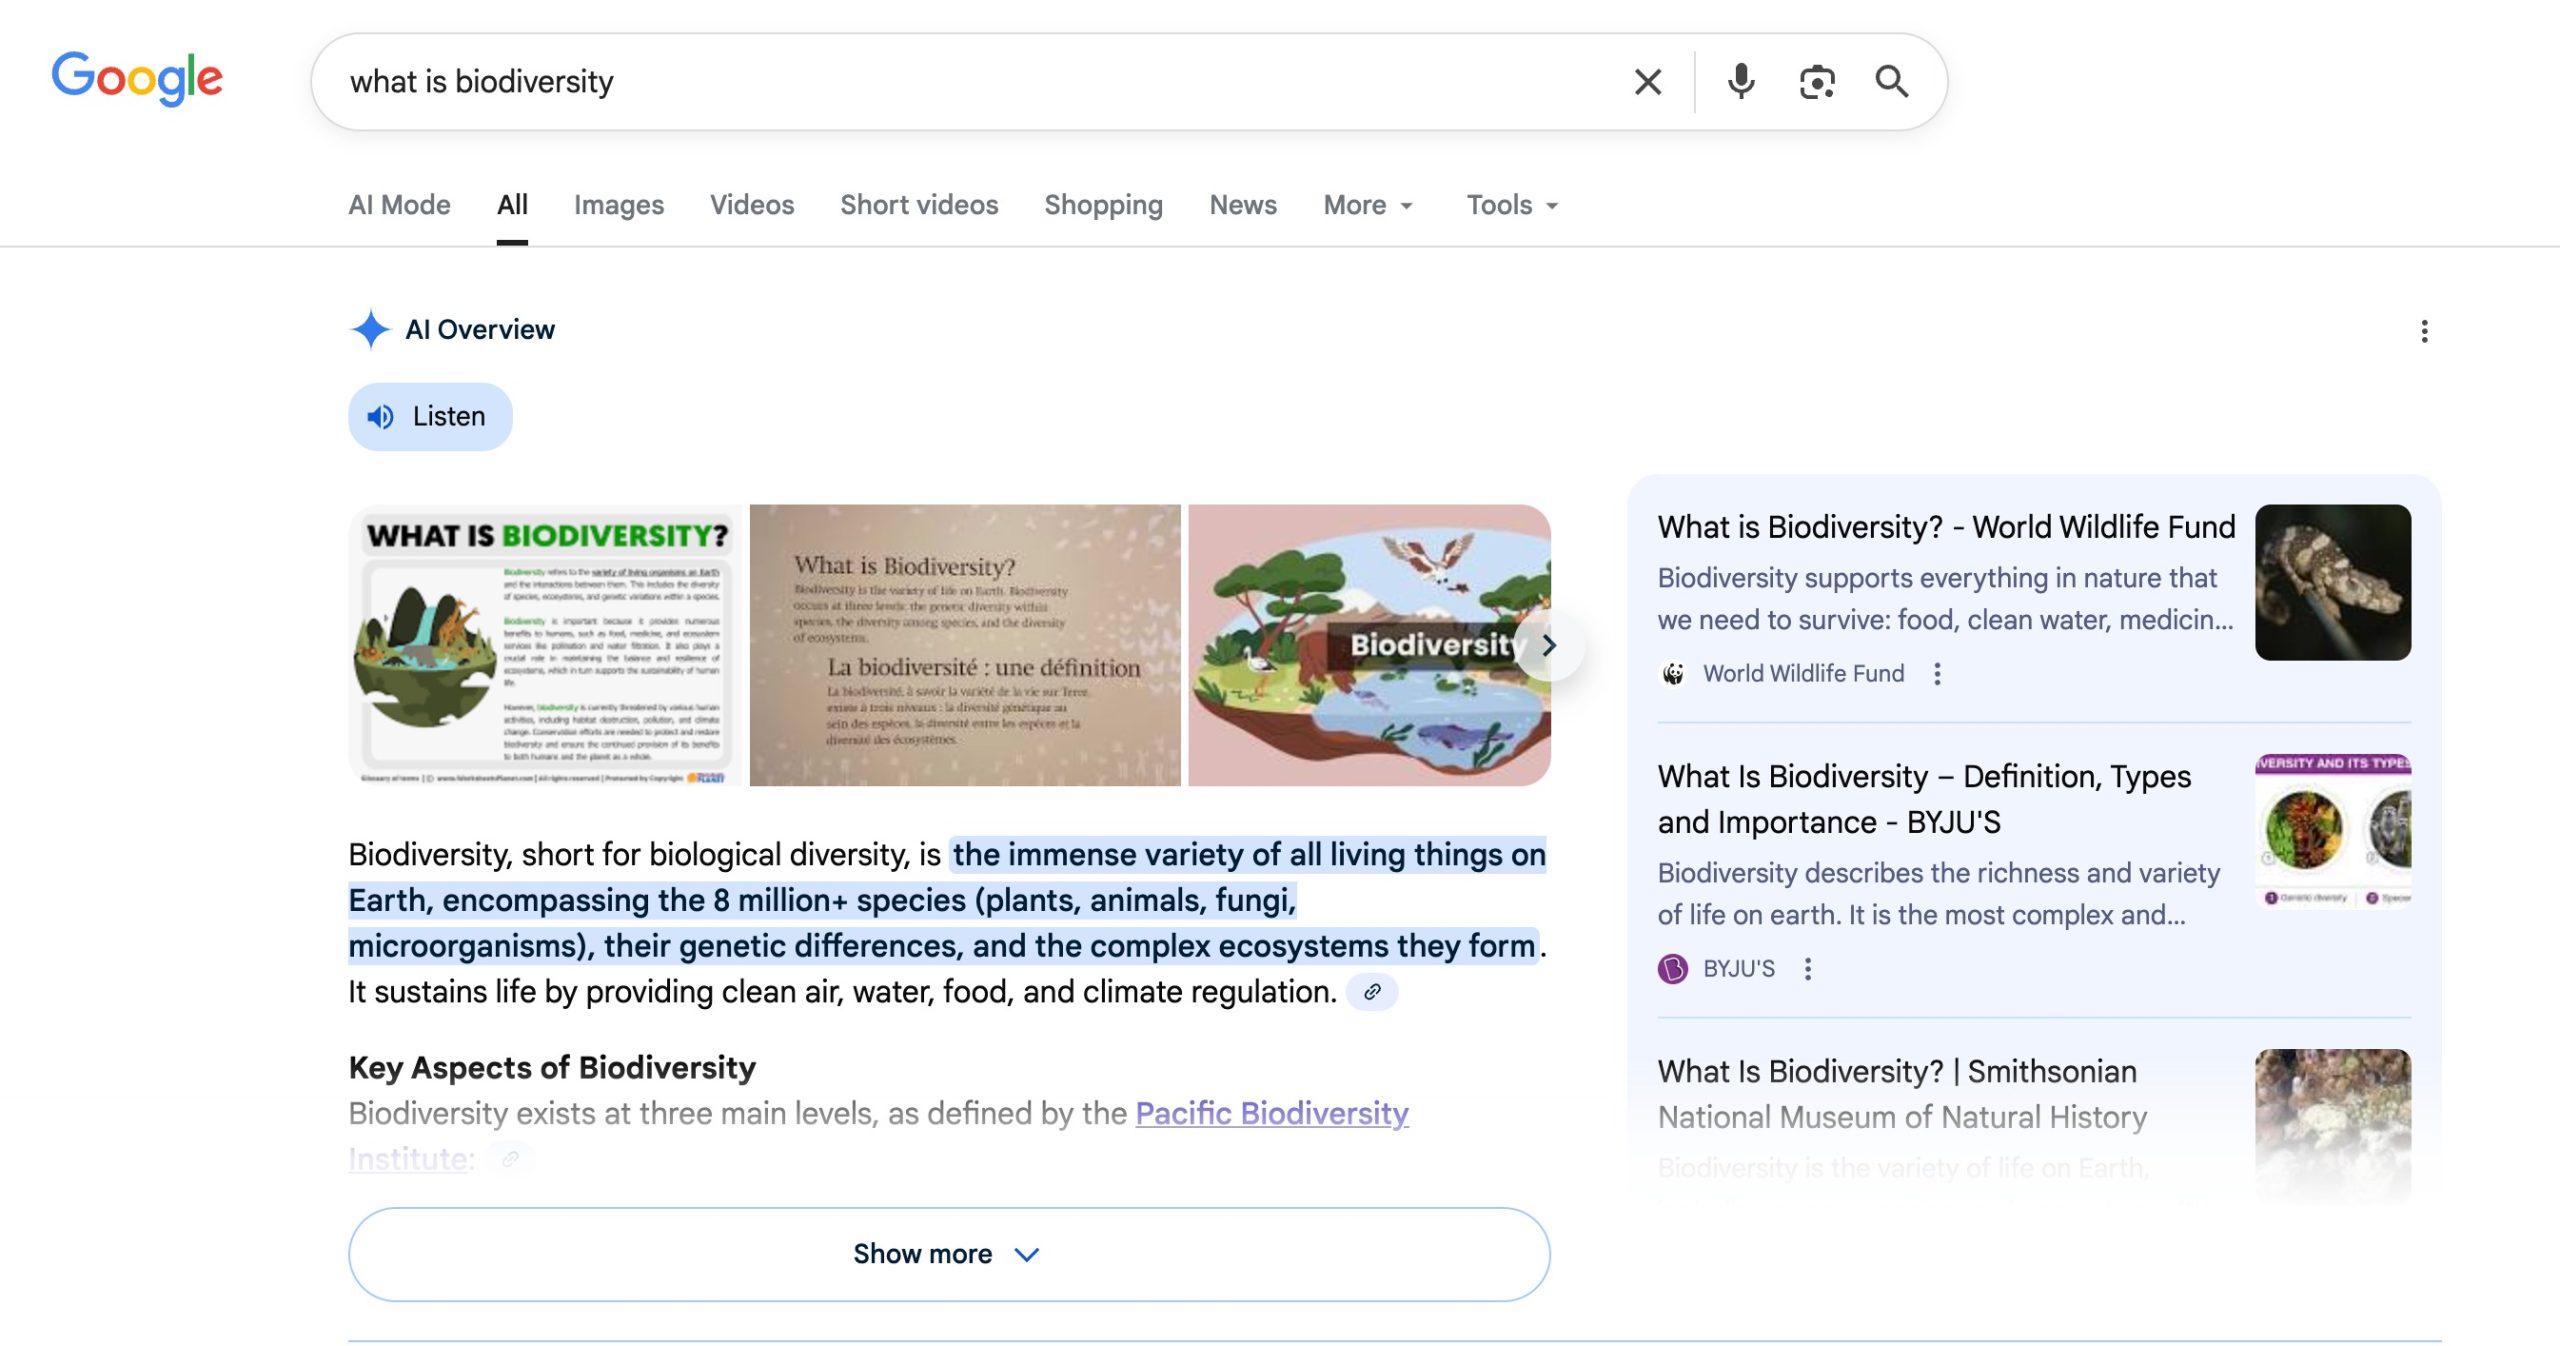Open the World Wildlife Fund biodiversity article
Image resolution: width=2560 pixels, height=1346 pixels.
point(1946,527)
